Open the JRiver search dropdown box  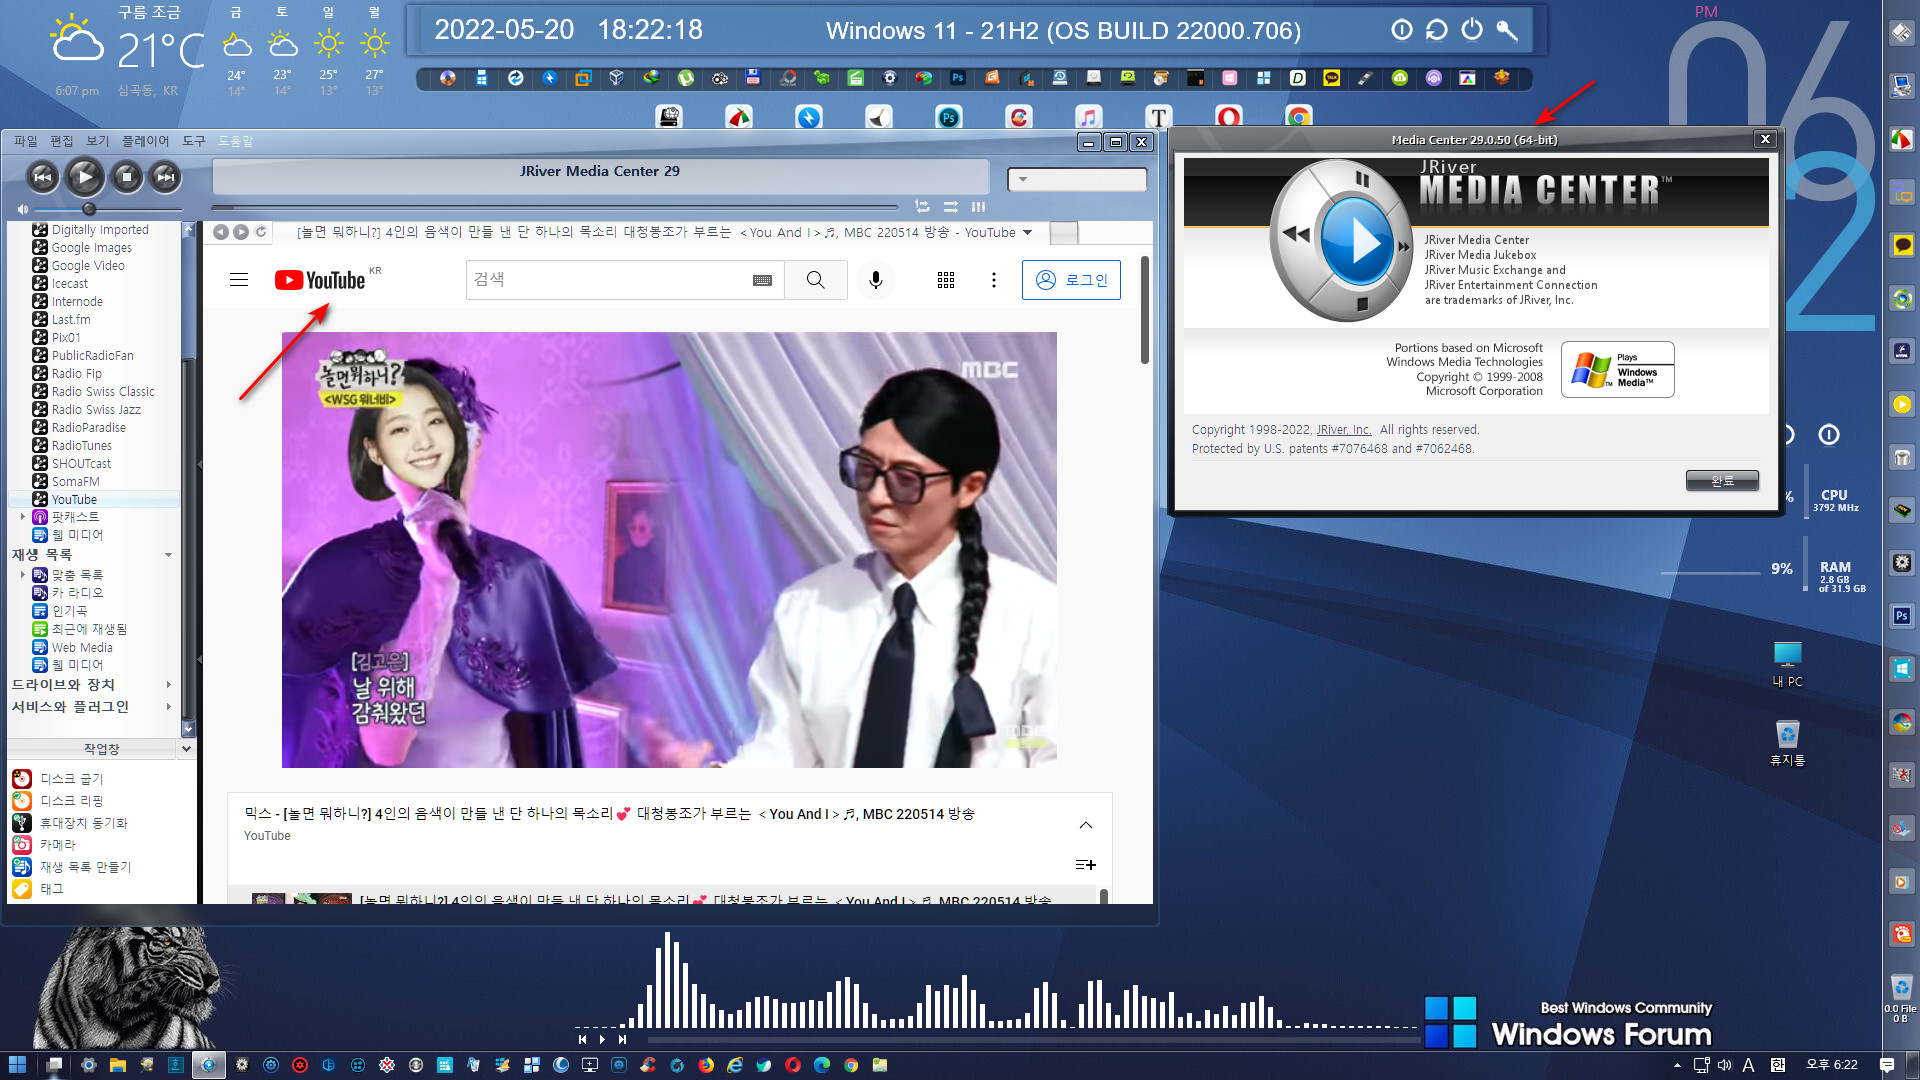point(1077,180)
